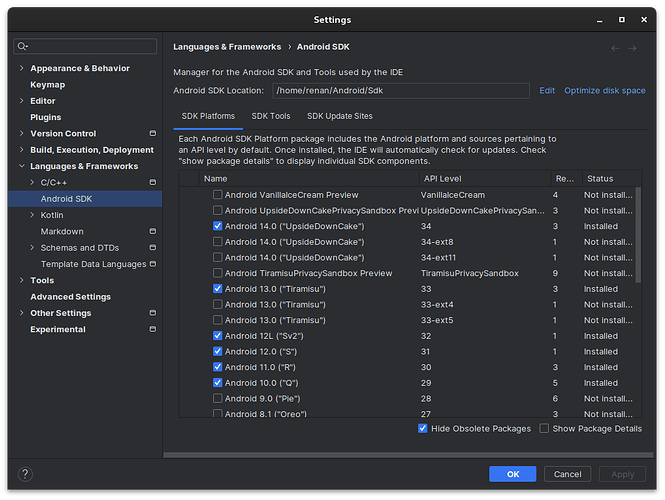Select Template Data Languages entry
Screen dimensions: 665x500
(x=93, y=264)
